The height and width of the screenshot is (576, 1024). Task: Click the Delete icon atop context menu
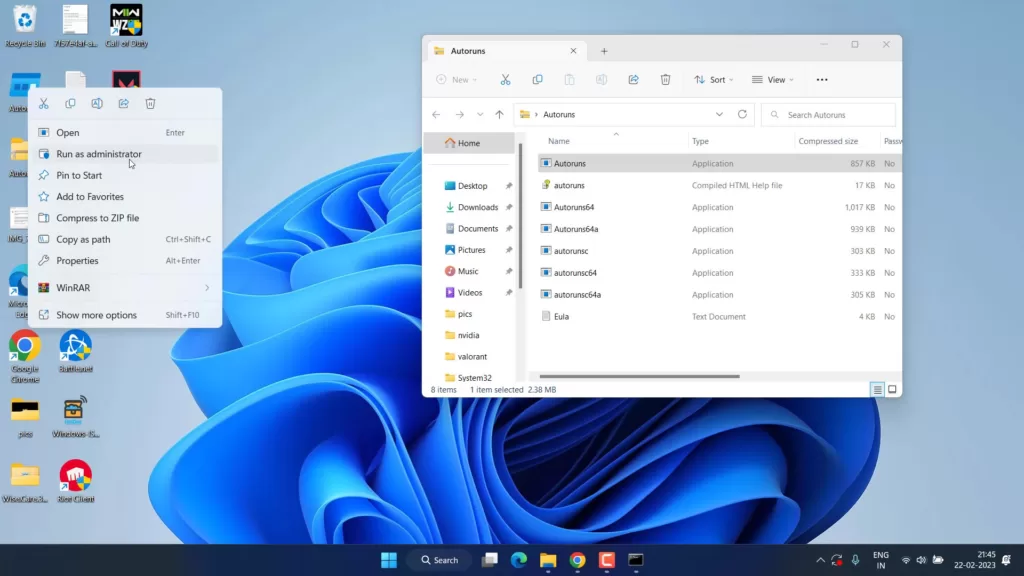pyautogui.click(x=150, y=103)
